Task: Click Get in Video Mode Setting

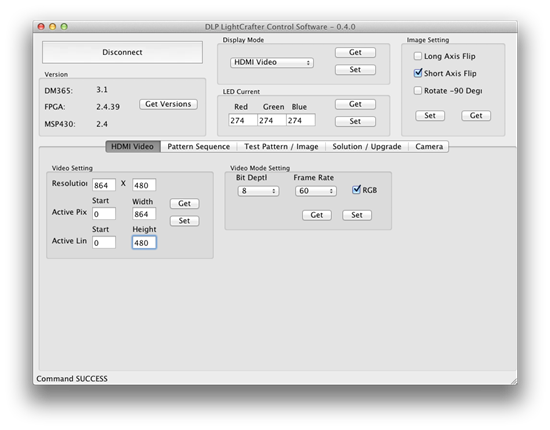Action: (x=317, y=215)
